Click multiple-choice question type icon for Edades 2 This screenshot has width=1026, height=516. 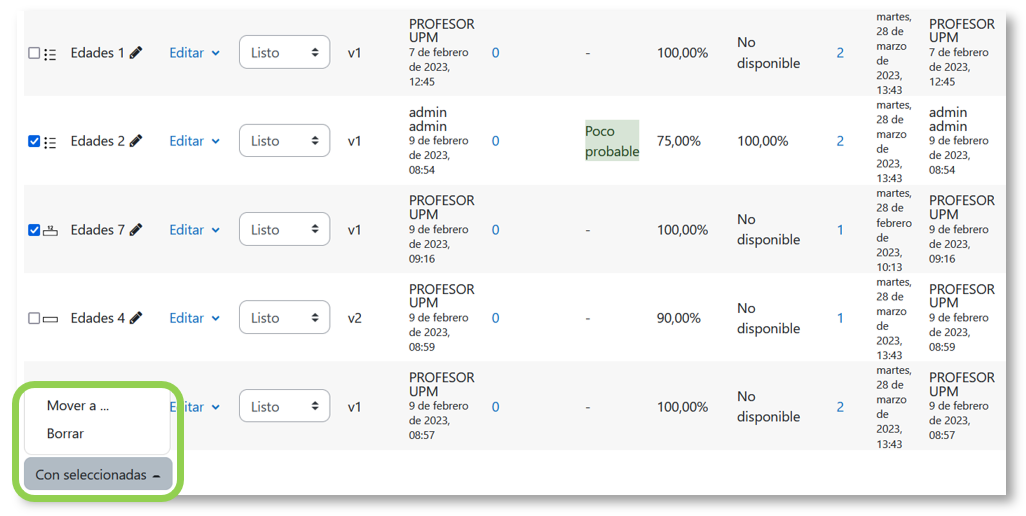[50, 142]
